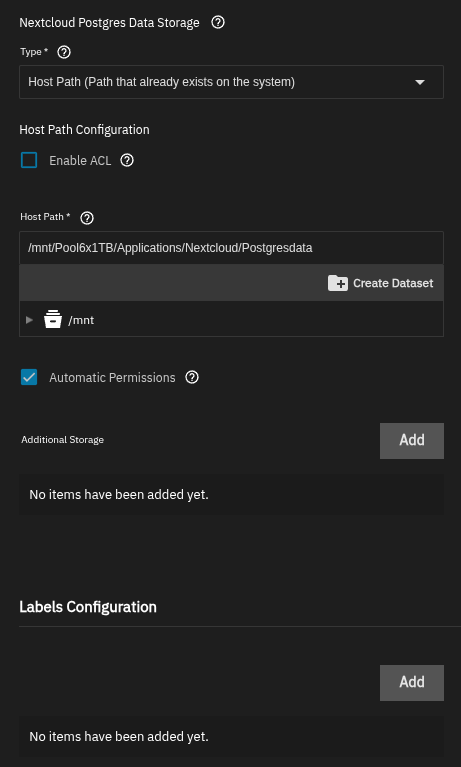Open the Host Path help tooltip
The image size is (461, 767).
(87, 218)
